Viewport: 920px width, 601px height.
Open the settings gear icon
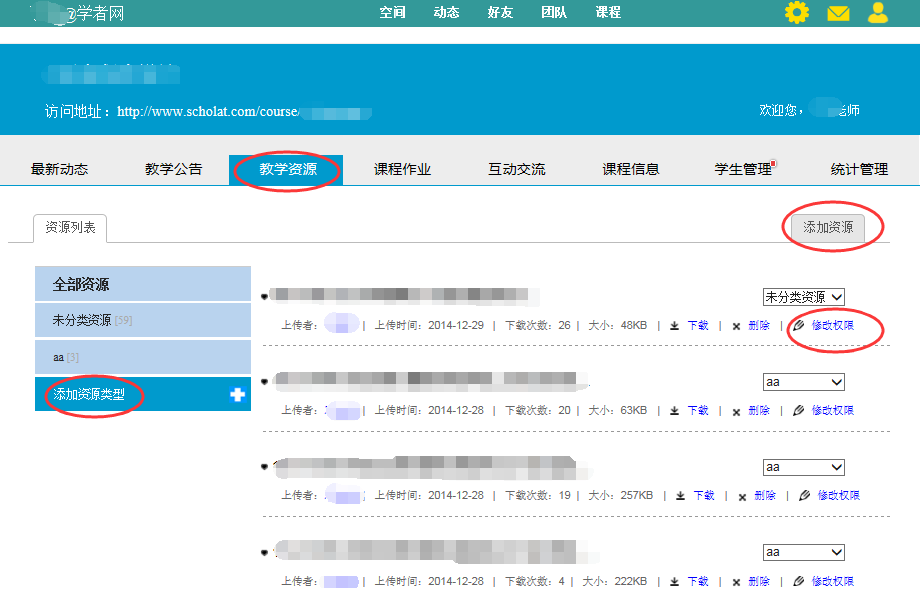[x=797, y=13]
